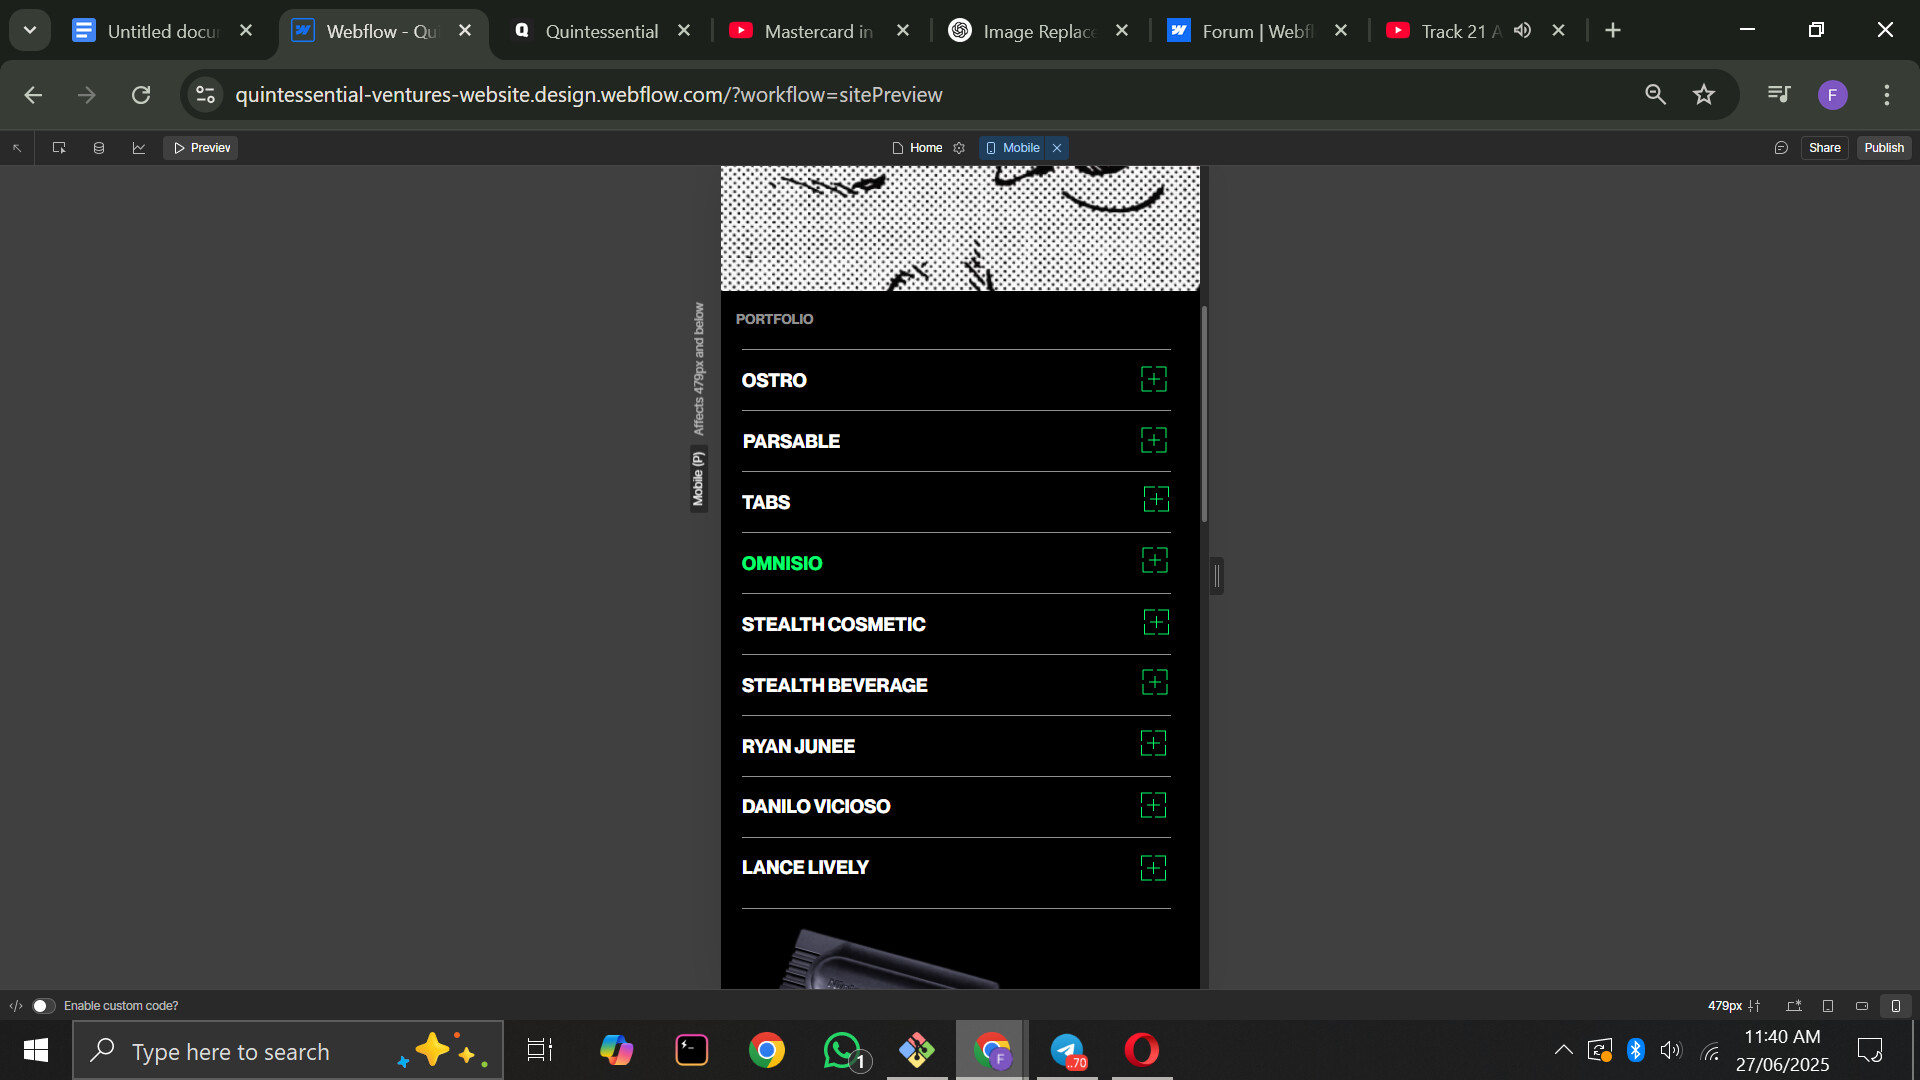Expand the OSTRO portfolio item

(1154, 380)
